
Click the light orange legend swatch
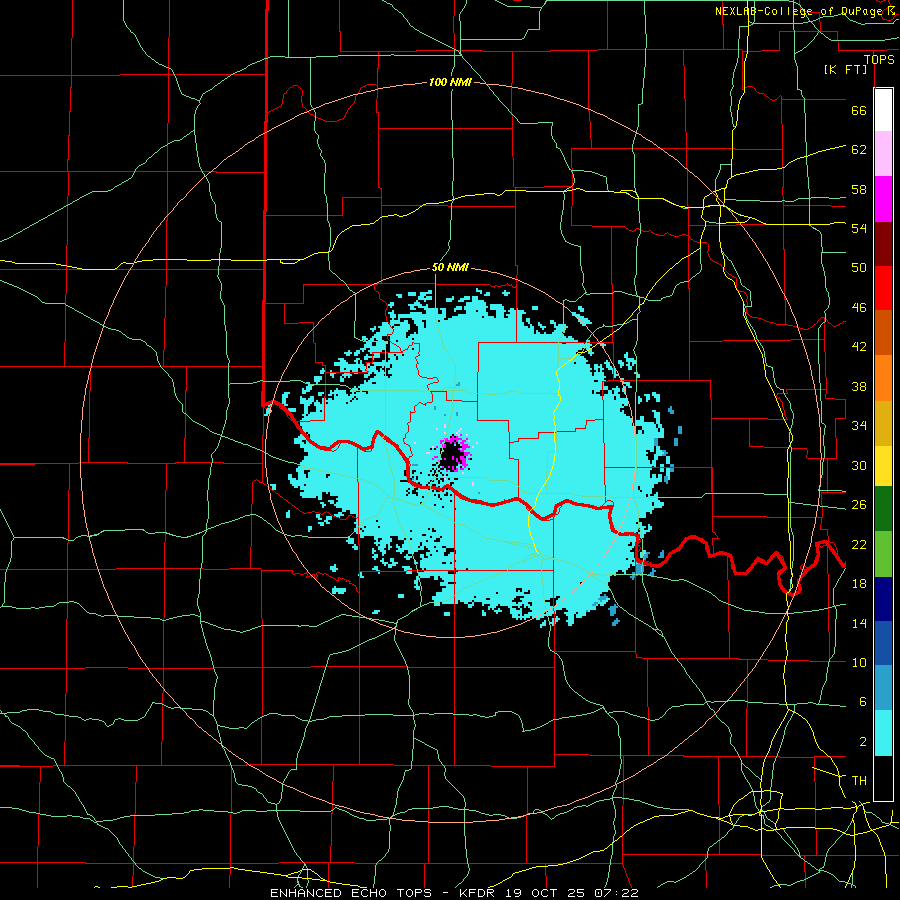click(883, 378)
